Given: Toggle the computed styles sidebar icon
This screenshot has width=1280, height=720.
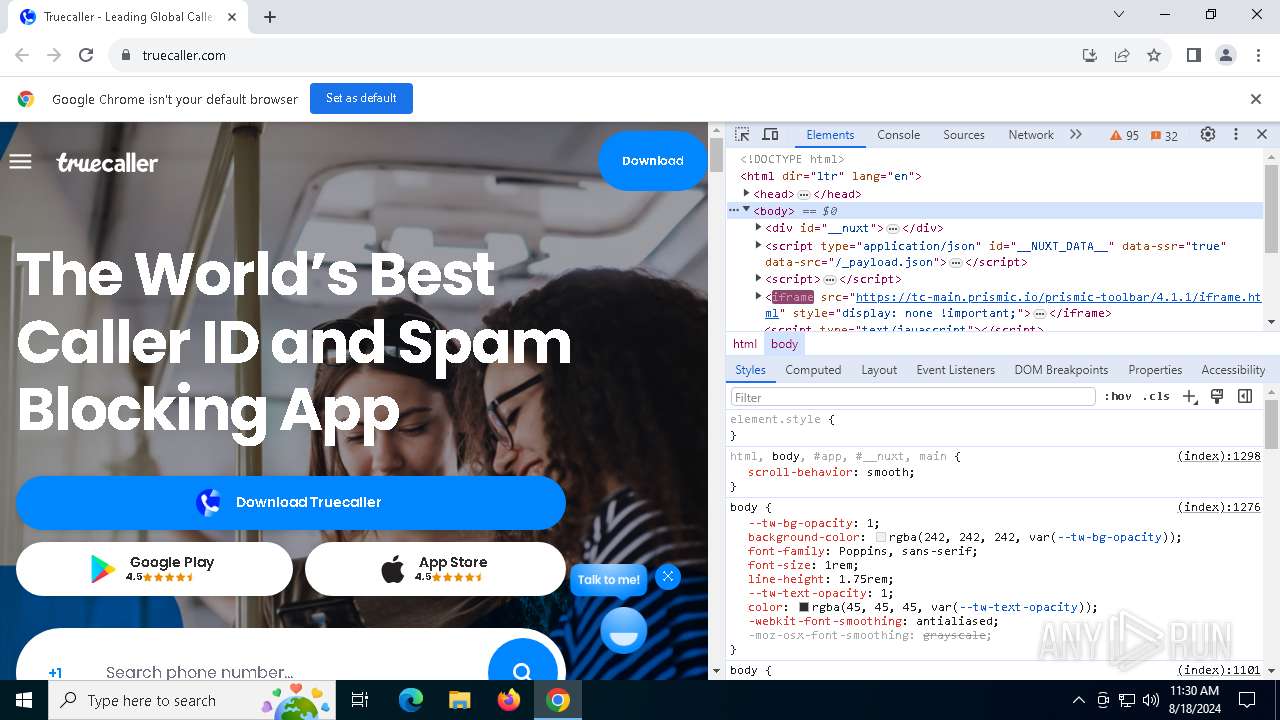Looking at the screenshot, I should (1245, 397).
